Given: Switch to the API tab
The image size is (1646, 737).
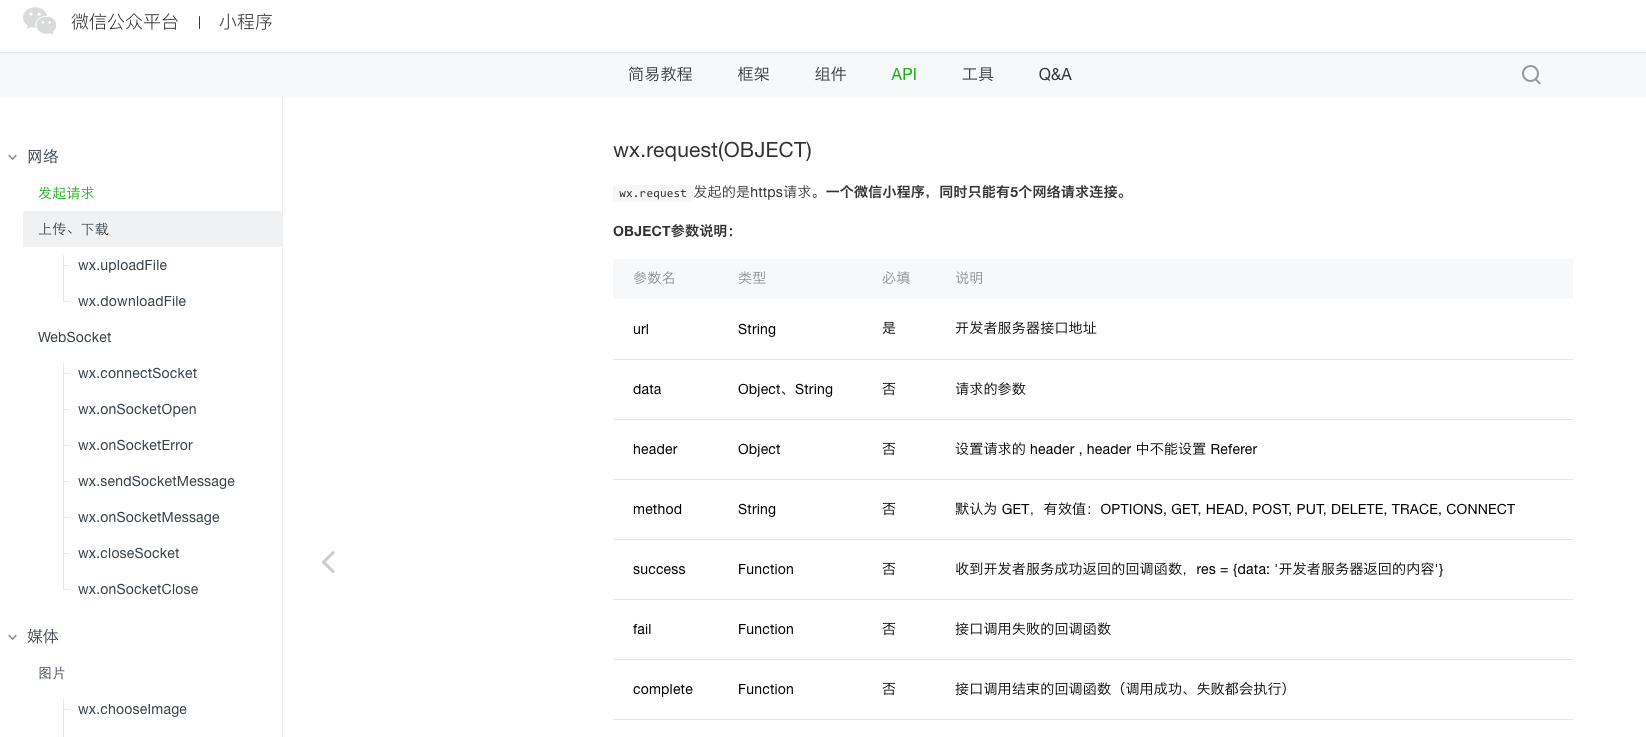Looking at the screenshot, I should click(903, 74).
